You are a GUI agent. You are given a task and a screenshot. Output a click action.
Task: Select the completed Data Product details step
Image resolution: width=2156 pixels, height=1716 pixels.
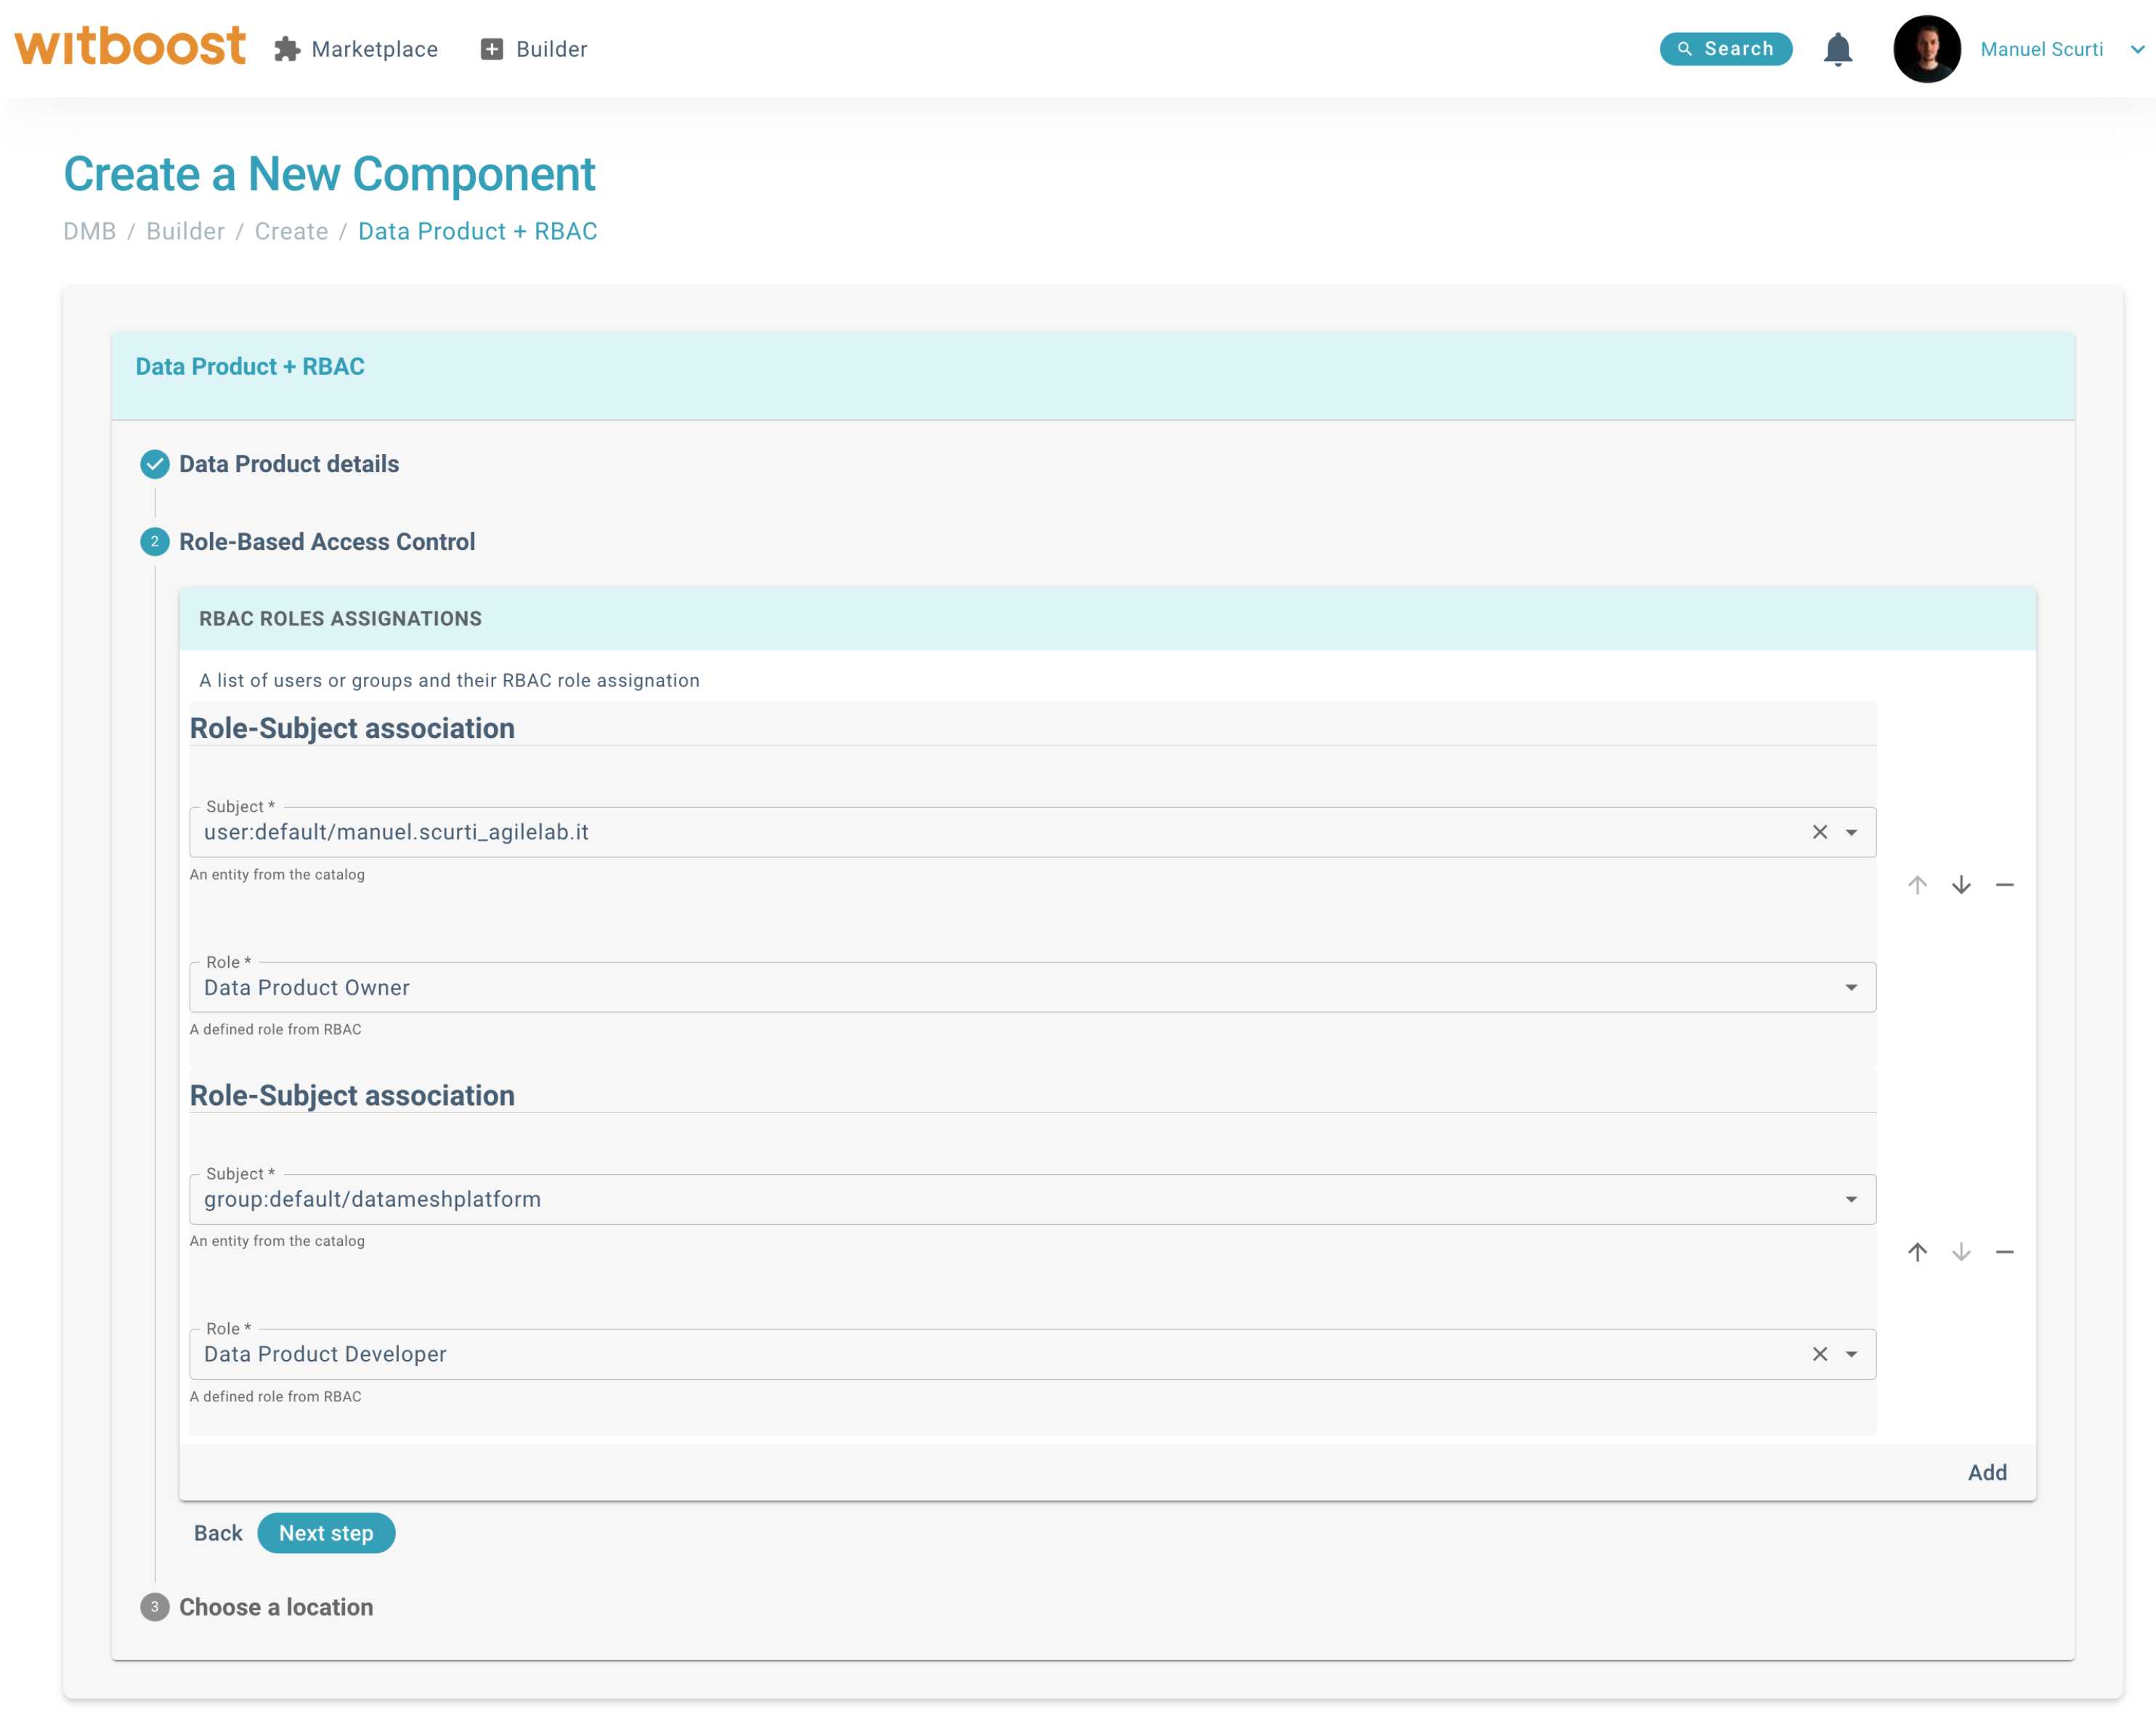pyautogui.click(x=288, y=464)
